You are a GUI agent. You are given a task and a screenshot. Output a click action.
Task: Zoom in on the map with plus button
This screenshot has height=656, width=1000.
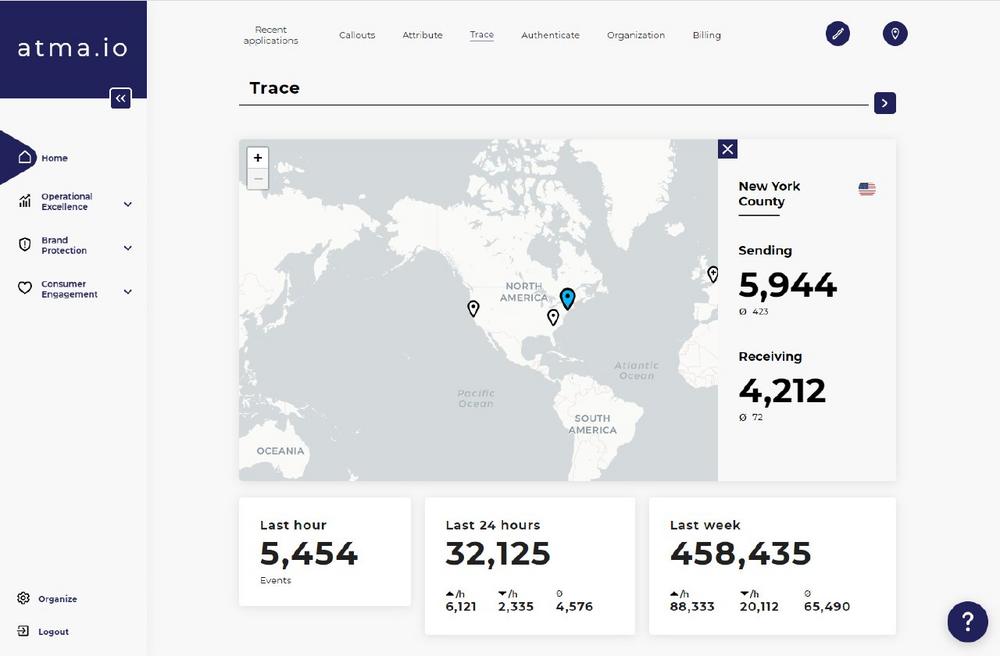click(258, 158)
